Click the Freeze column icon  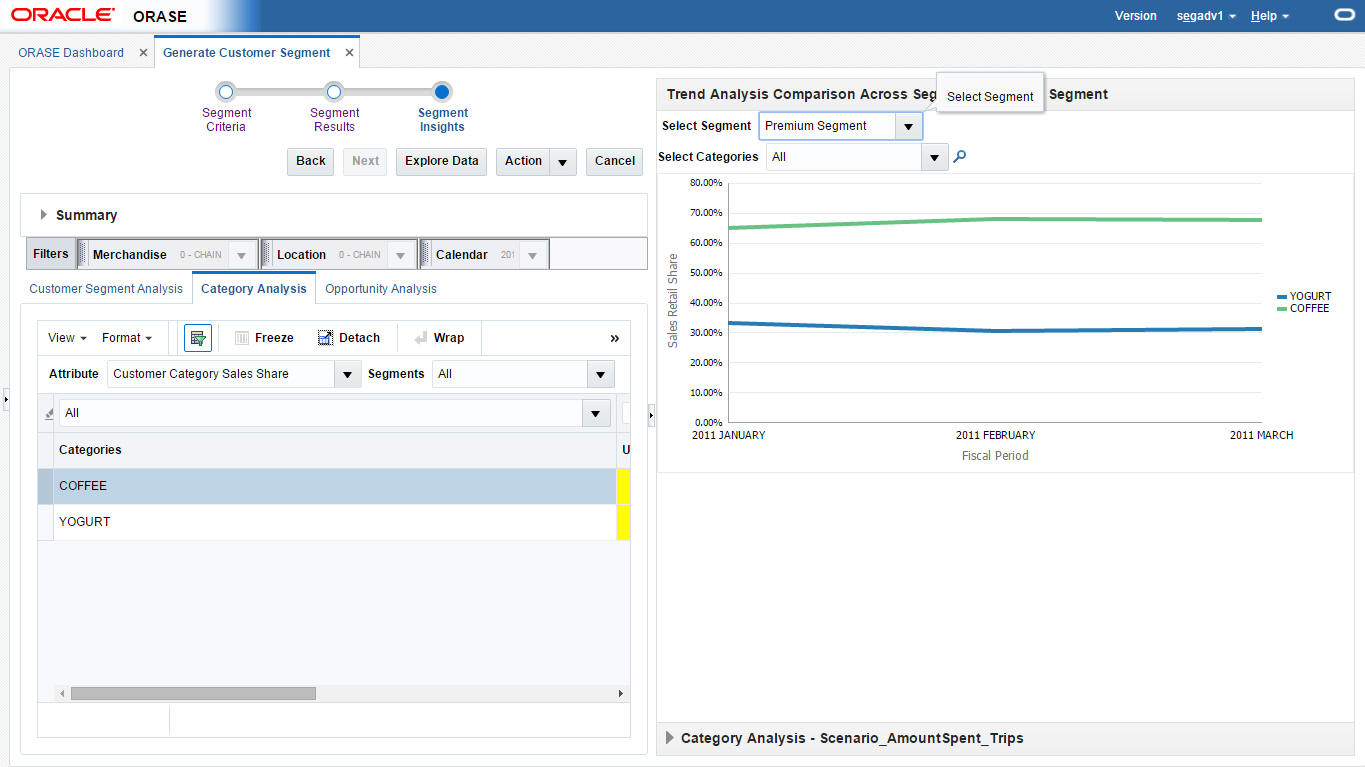[x=242, y=338]
